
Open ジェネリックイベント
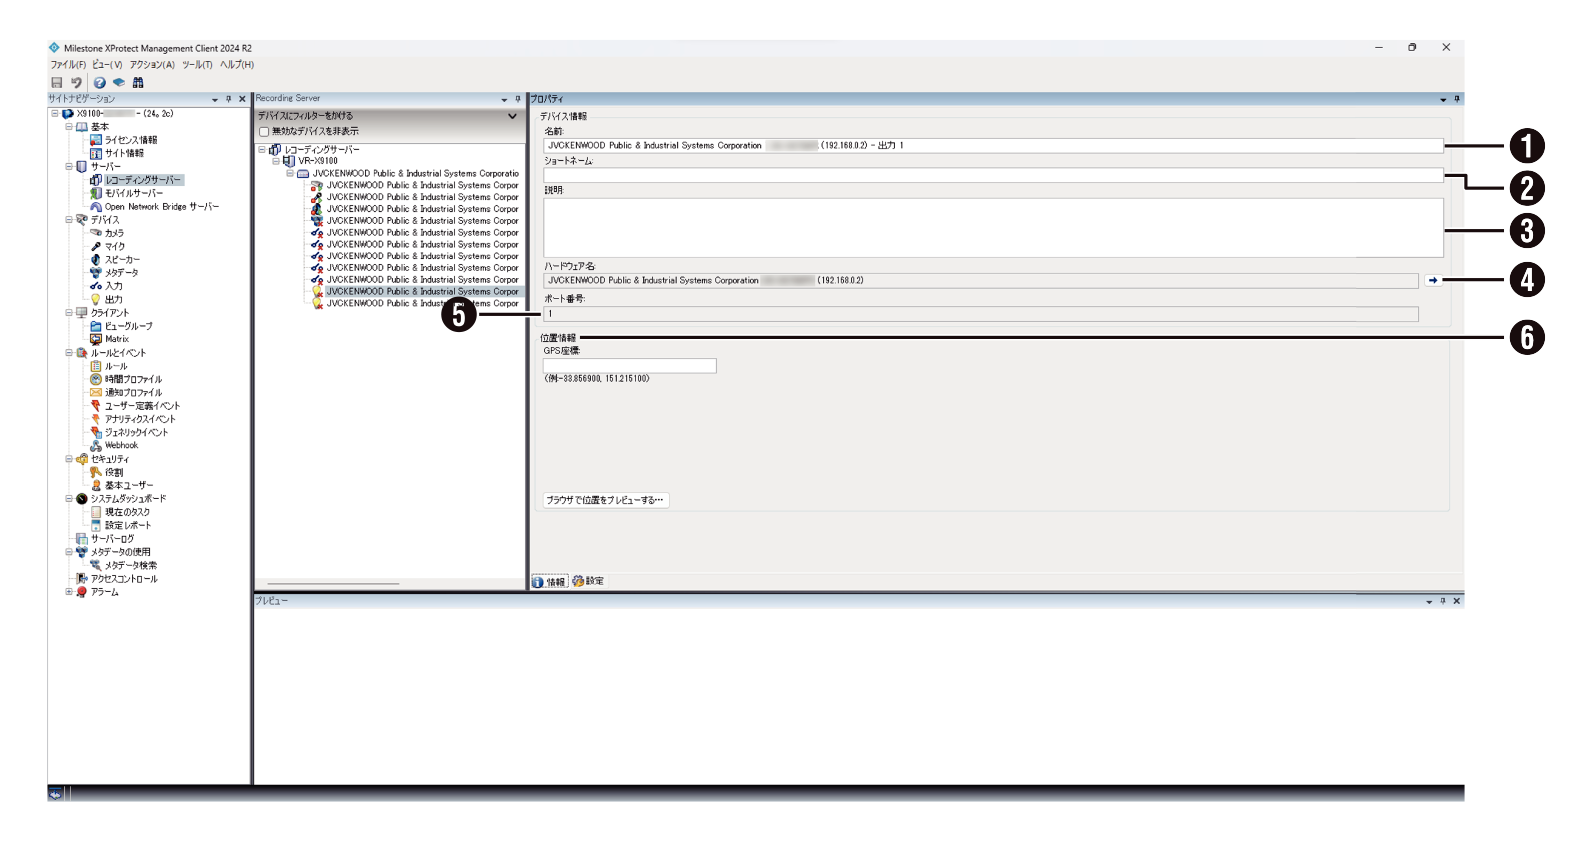[x=136, y=432]
